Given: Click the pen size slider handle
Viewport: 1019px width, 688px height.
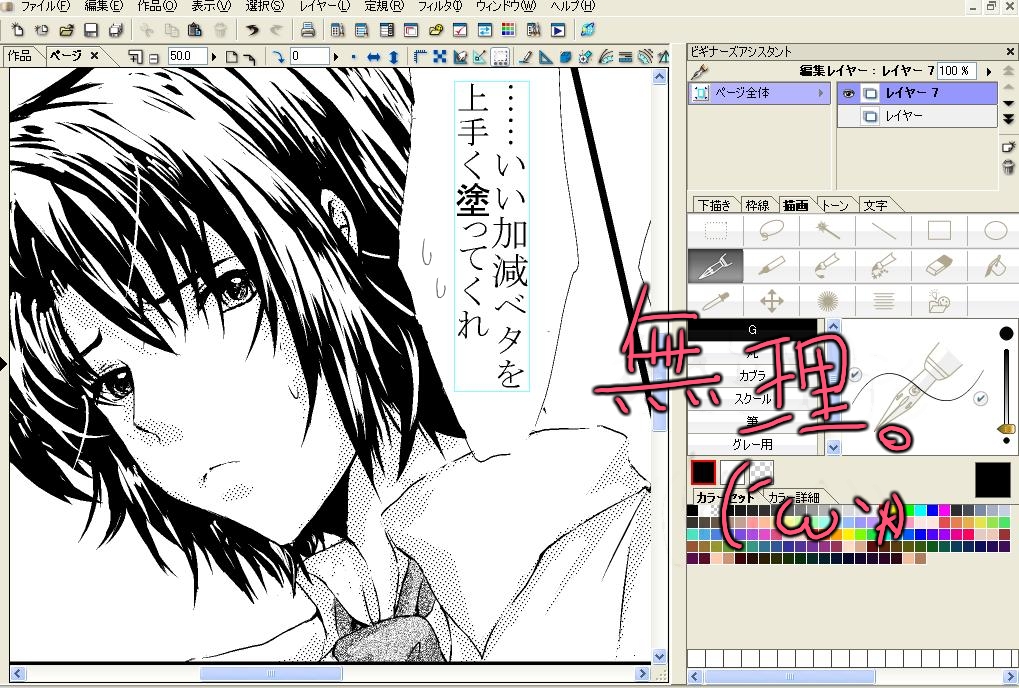Looking at the screenshot, I should point(1006,429).
